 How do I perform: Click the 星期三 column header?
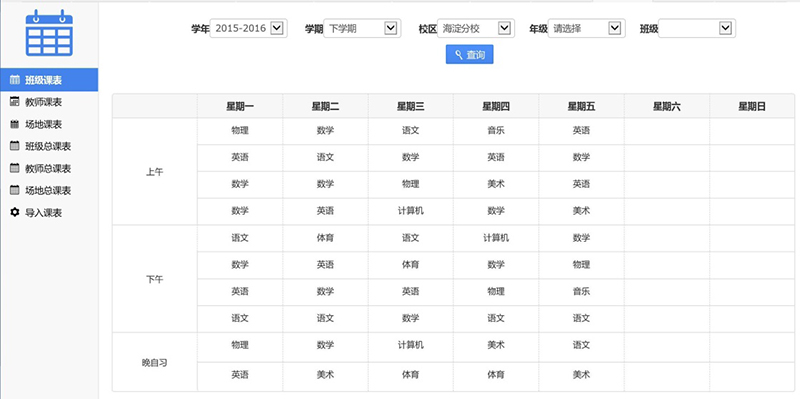[411, 106]
